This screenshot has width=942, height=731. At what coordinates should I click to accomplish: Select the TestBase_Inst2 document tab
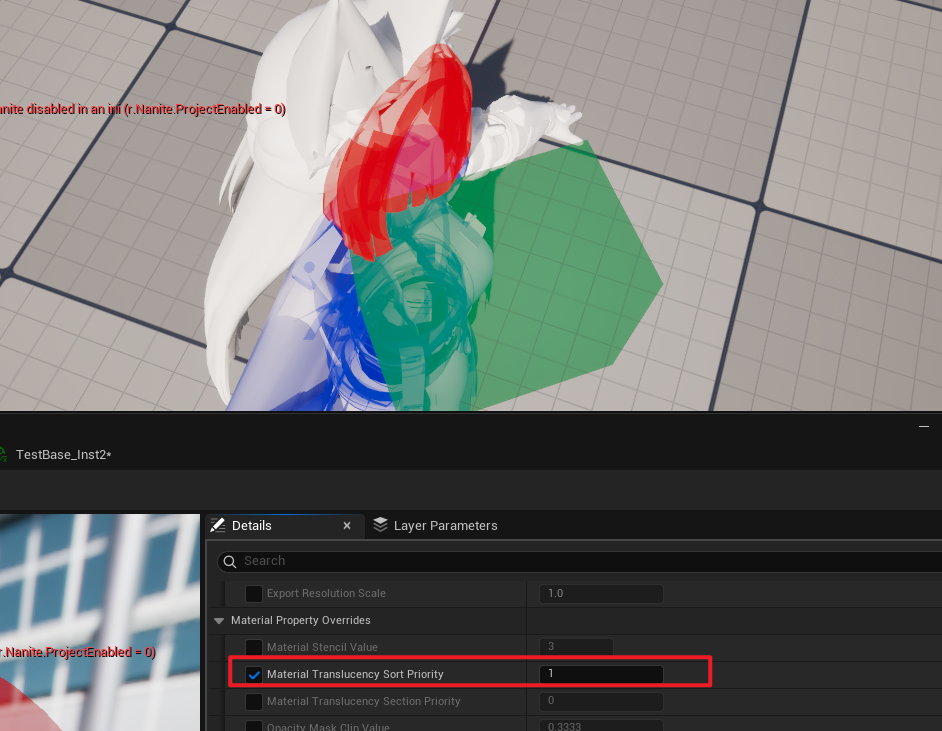62,455
